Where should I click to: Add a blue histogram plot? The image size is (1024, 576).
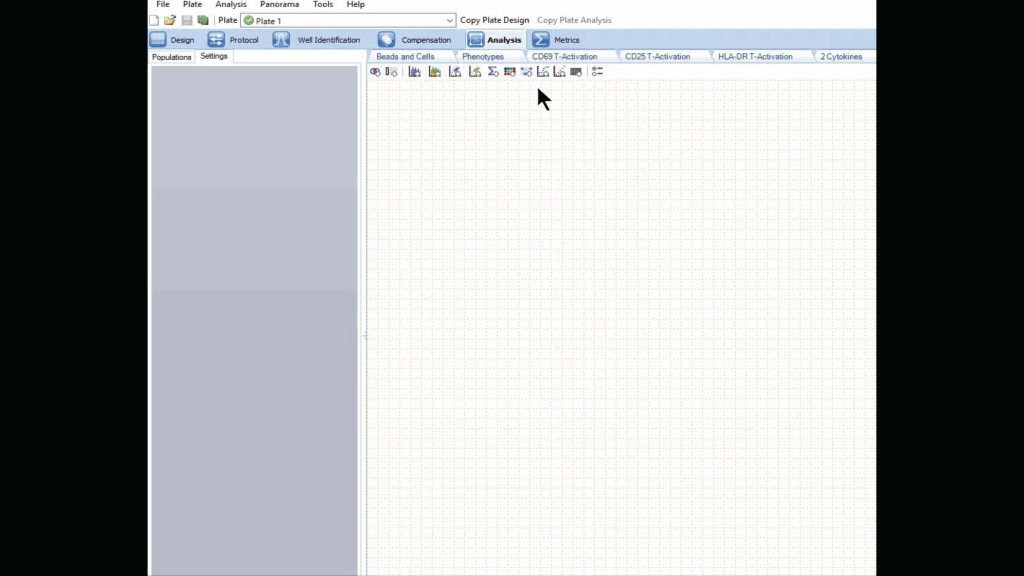(415, 72)
